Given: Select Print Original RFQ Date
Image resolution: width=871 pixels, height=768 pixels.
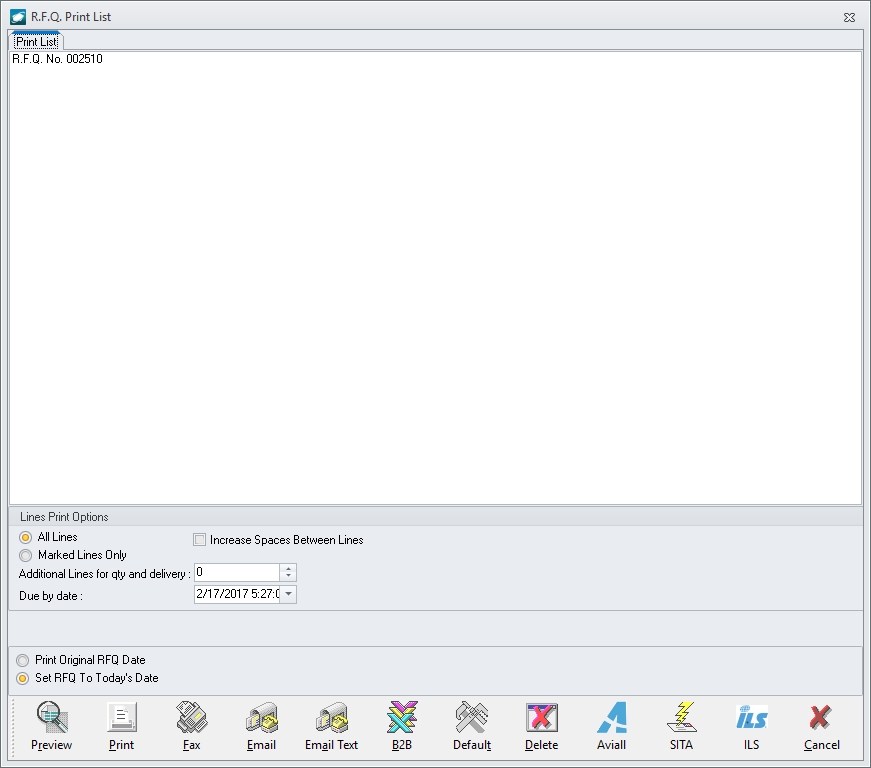Looking at the screenshot, I should pyautogui.click(x=23, y=661).
